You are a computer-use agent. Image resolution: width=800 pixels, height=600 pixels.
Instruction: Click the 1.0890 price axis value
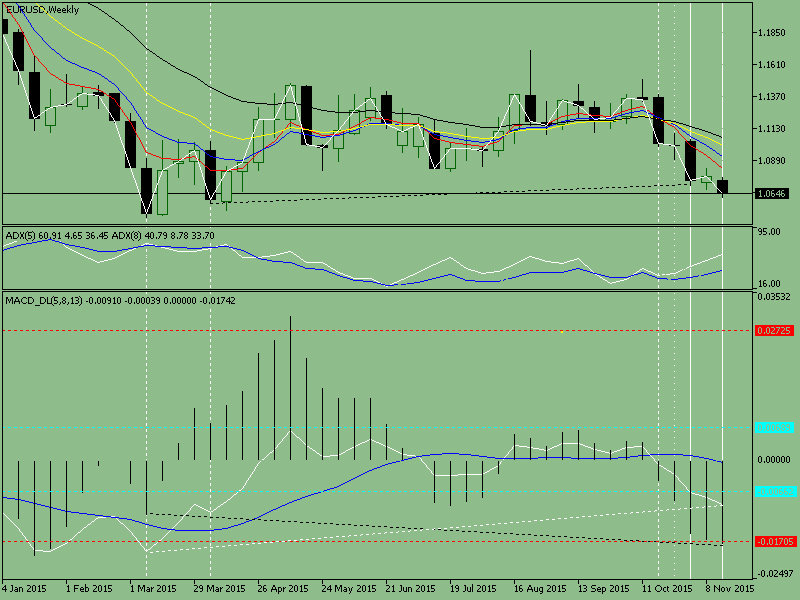[772, 161]
